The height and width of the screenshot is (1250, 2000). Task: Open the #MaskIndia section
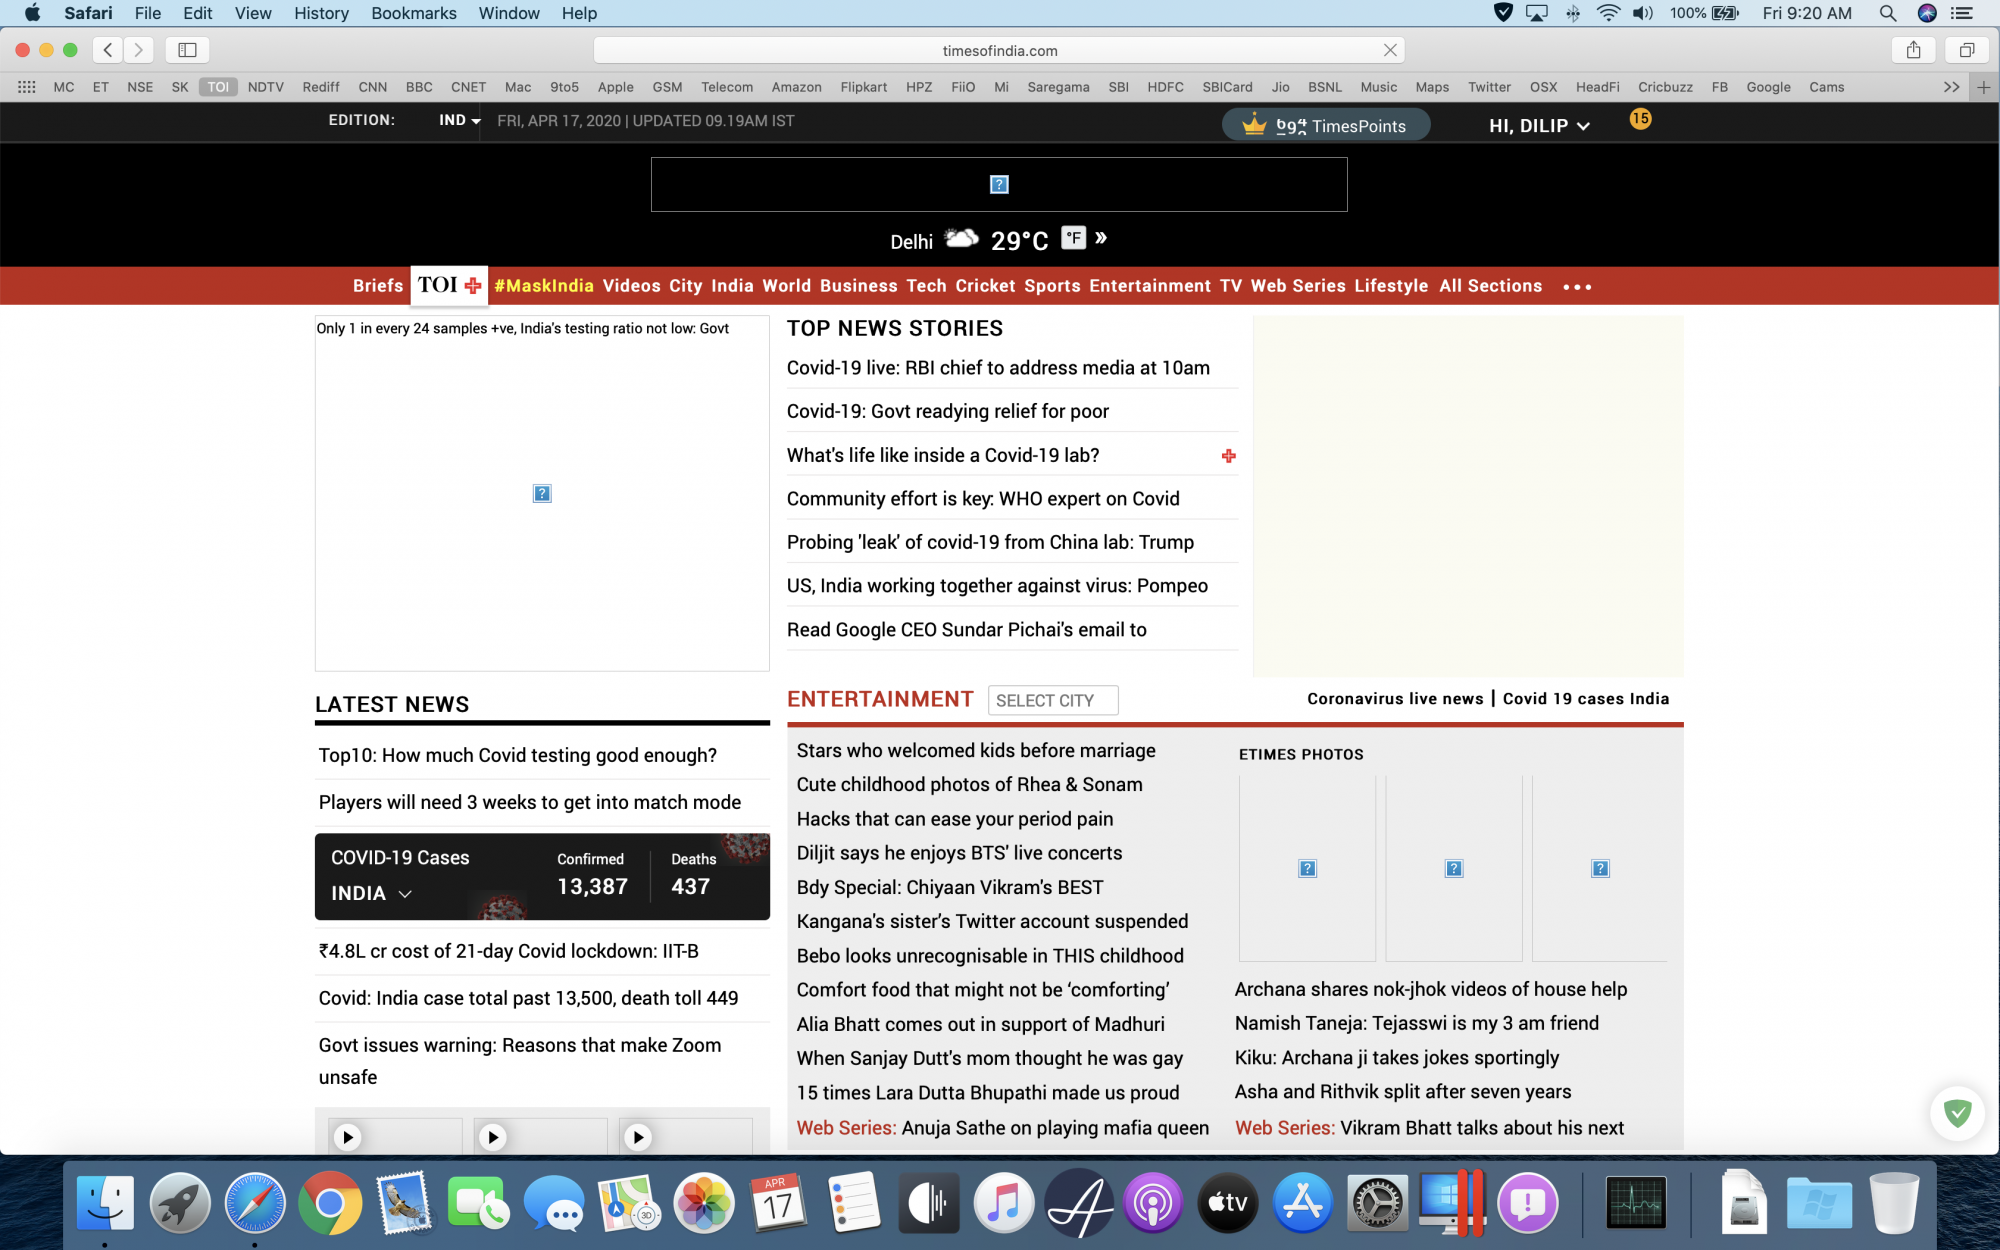(544, 286)
